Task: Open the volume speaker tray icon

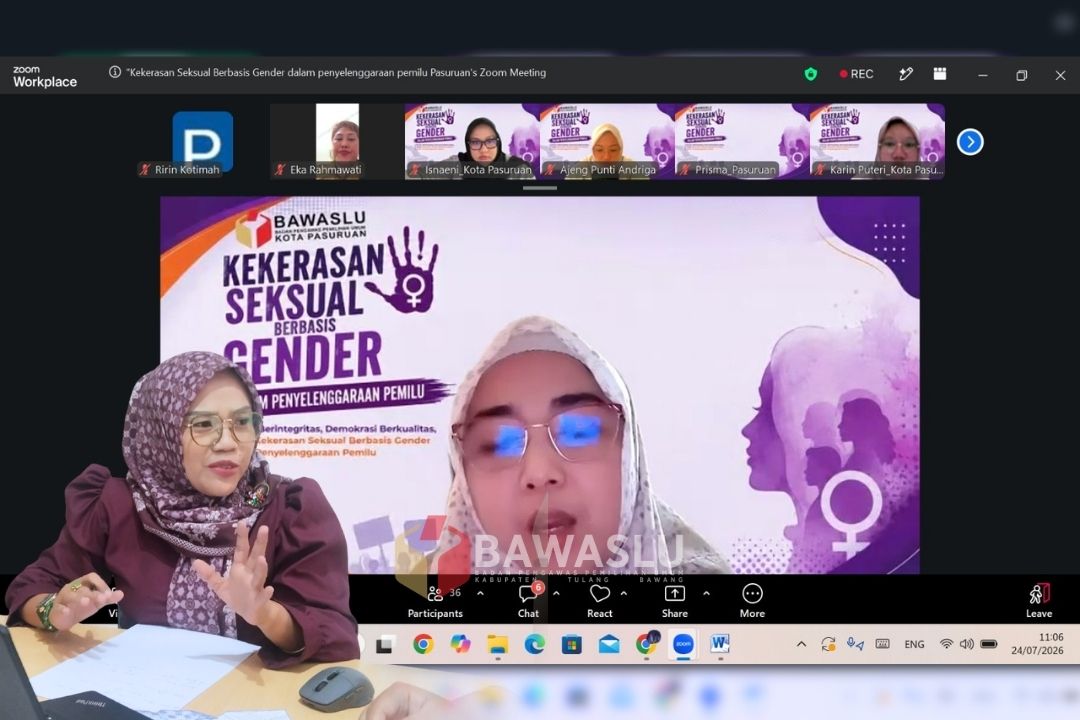Action: (x=967, y=644)
